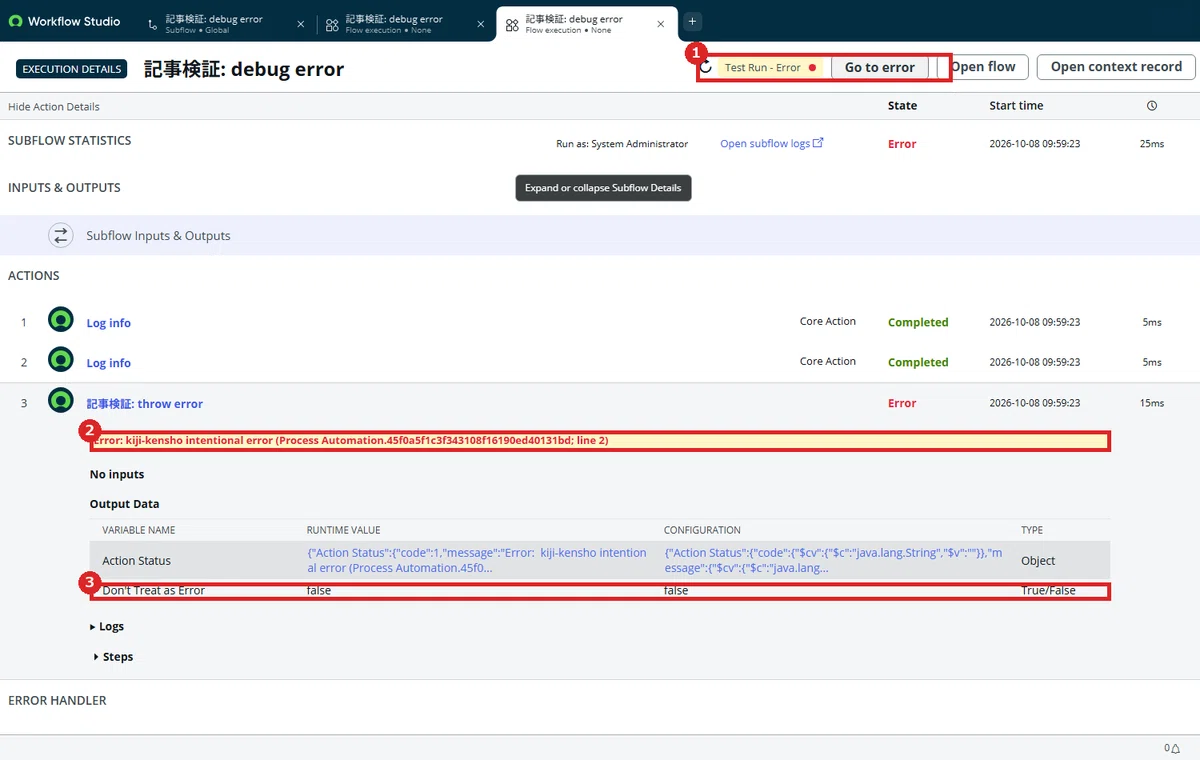Expand the Steps section
Viewport: 1200px width, 760px height.
pos(113,657)
